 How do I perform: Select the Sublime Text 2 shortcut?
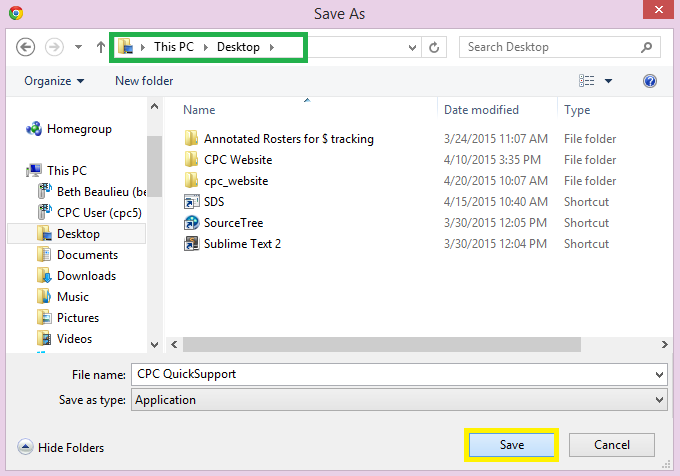(233, 244)
